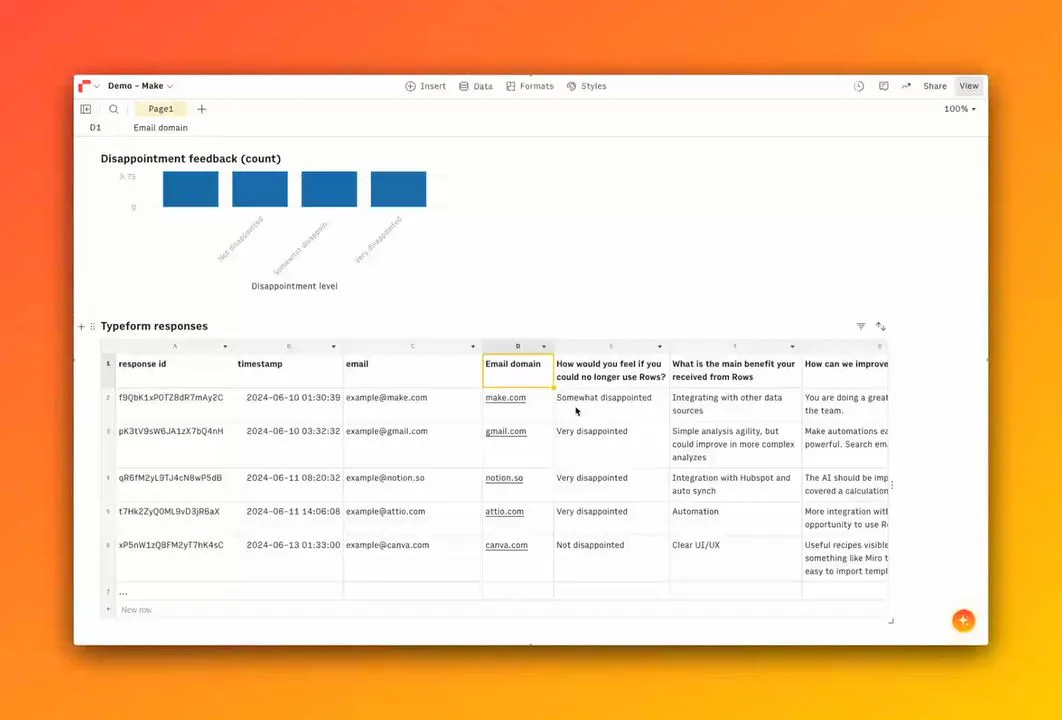1062x720 pixels.
Task: Open the make.com link
Action: [x=505, y=398]
